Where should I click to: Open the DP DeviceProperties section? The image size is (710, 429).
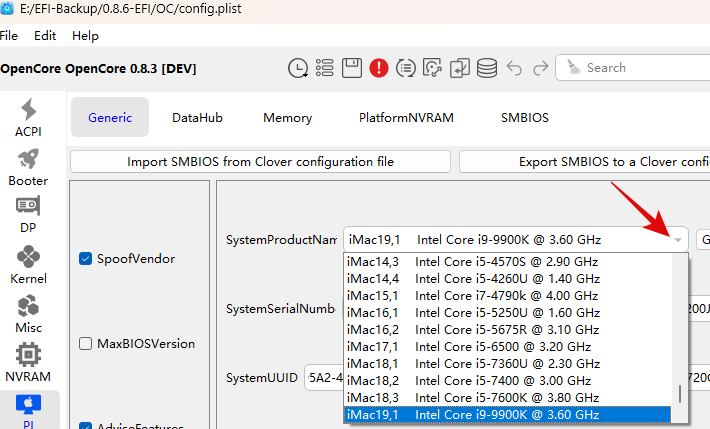click(28, 215)
